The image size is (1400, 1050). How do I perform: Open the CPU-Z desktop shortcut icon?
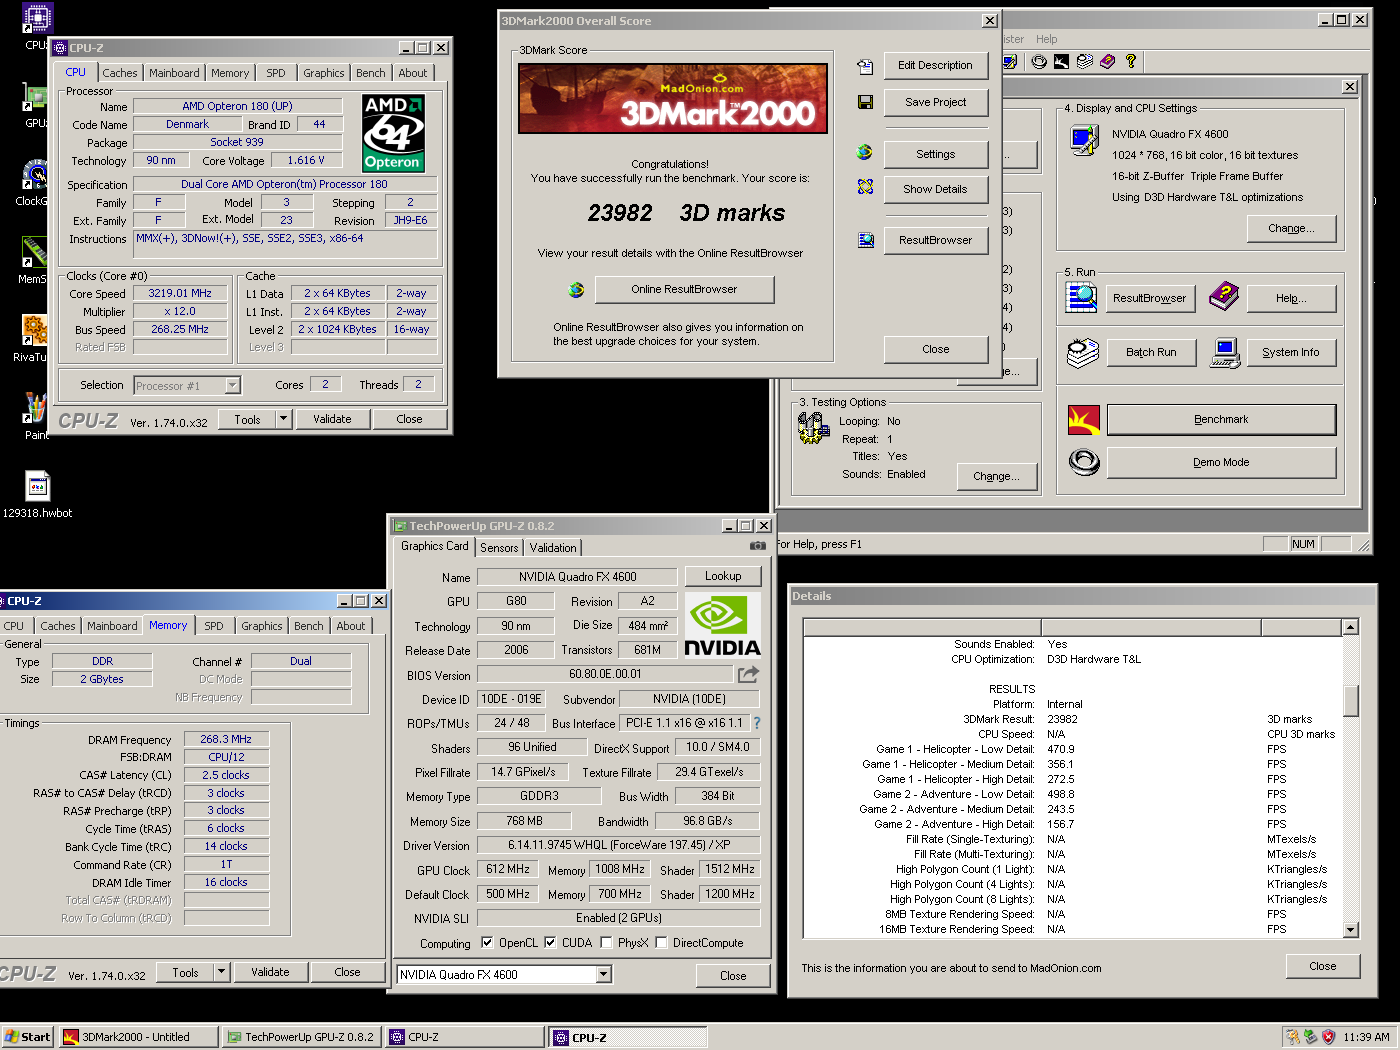coord(37,19)
